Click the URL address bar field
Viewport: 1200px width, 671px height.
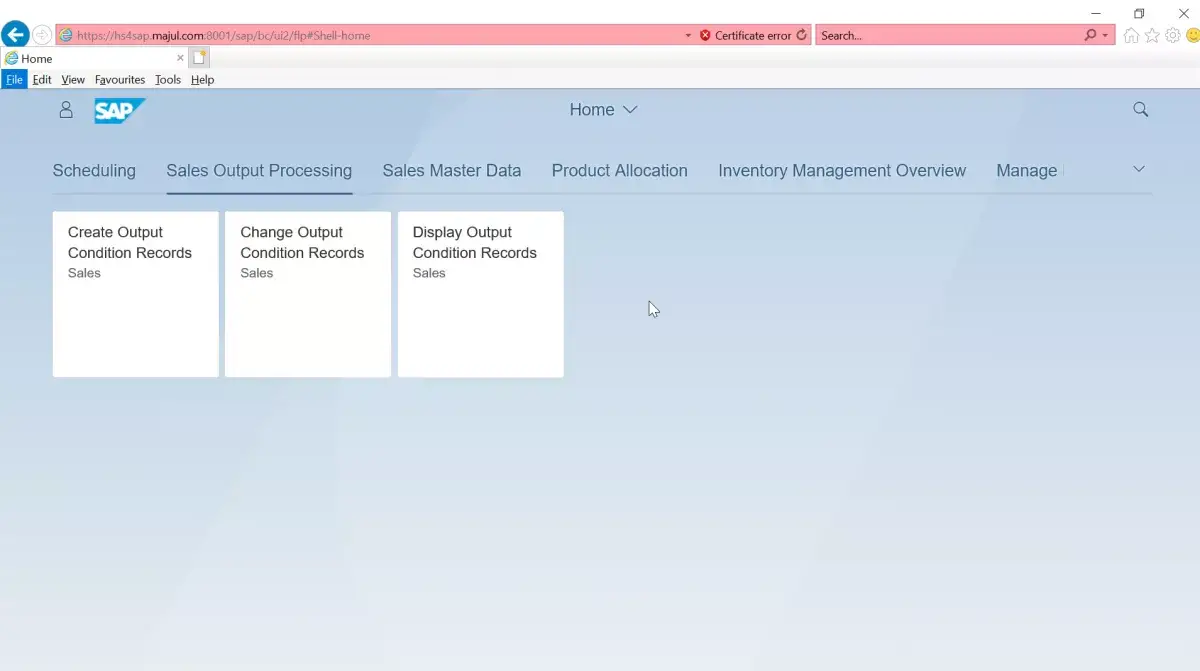coord(370,35)
